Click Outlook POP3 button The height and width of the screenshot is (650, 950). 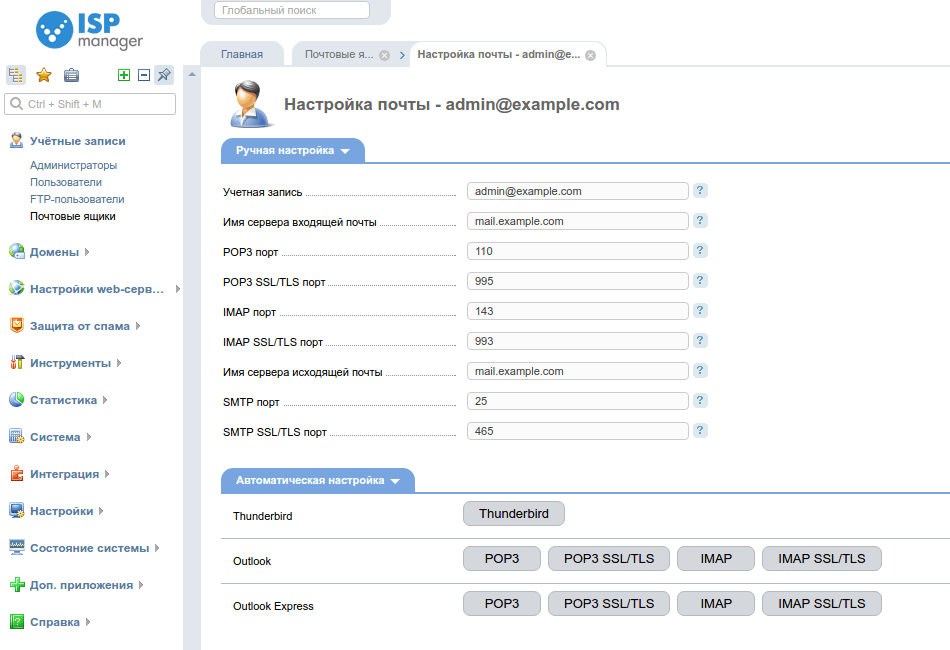[x=502, y=559]
